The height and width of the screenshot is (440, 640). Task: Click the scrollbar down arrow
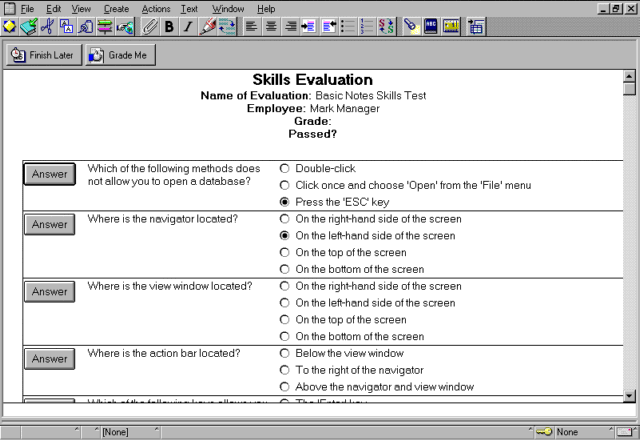coord(629,396)
